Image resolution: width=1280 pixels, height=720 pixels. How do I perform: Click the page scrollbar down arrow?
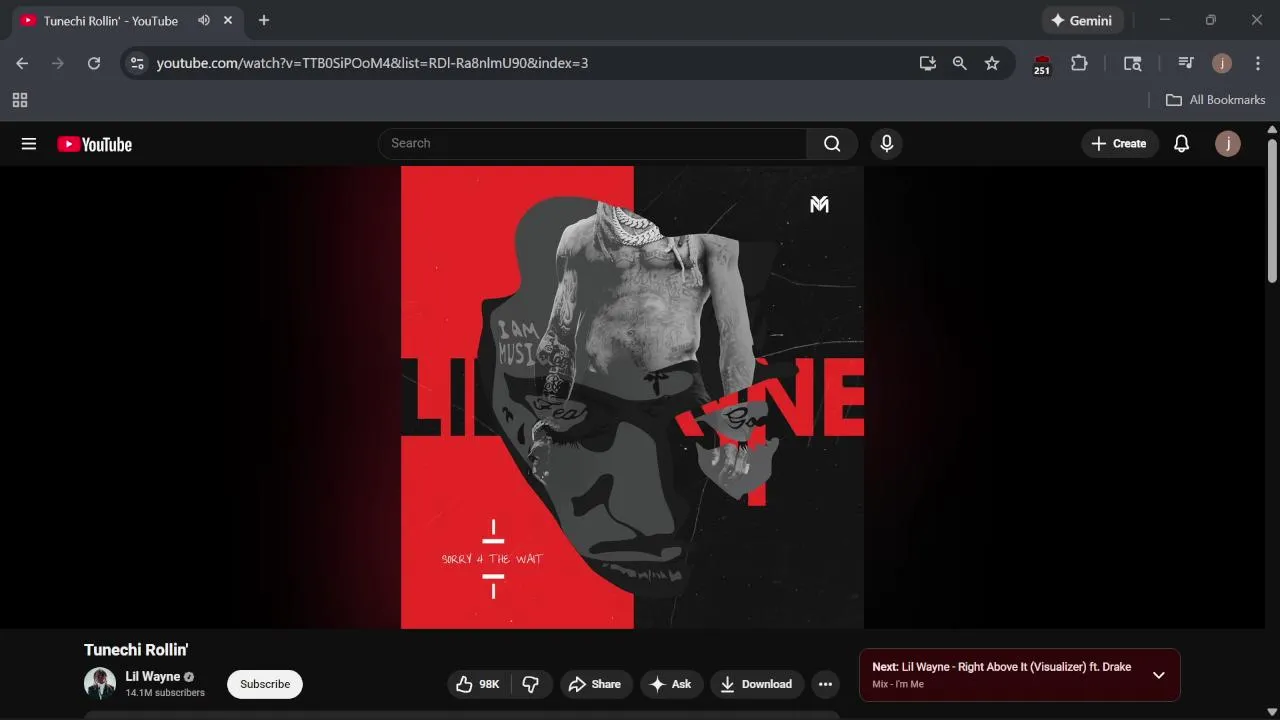coord(1272,712)
